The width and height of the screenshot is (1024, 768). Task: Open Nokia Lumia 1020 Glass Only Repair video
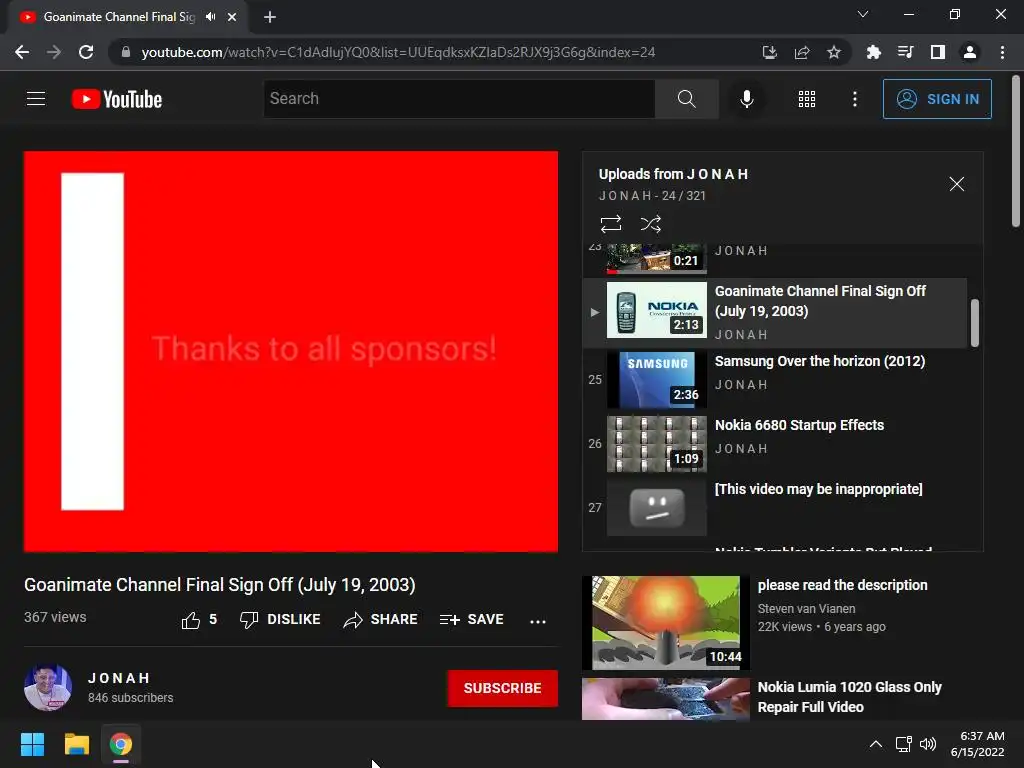tap(849, 697)
